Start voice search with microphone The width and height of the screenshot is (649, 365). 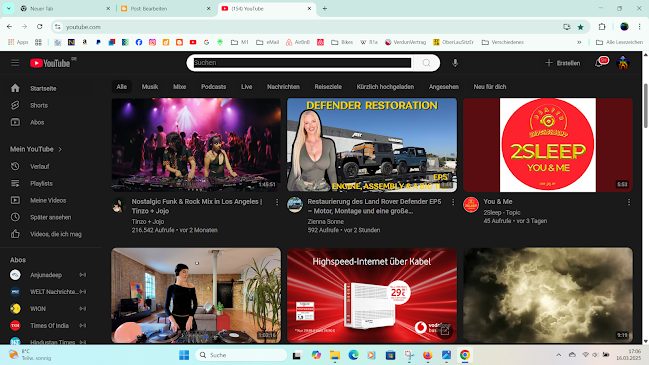455,63
